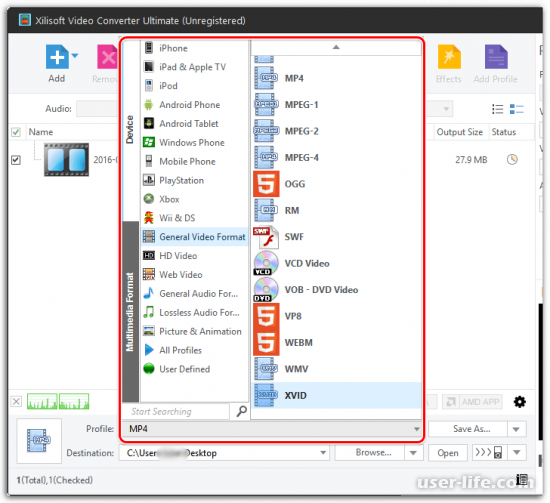Image resolution: width=550 pixels, height=503 pixels.
Task: Choose the iPod category
Action: coord(195,86)
